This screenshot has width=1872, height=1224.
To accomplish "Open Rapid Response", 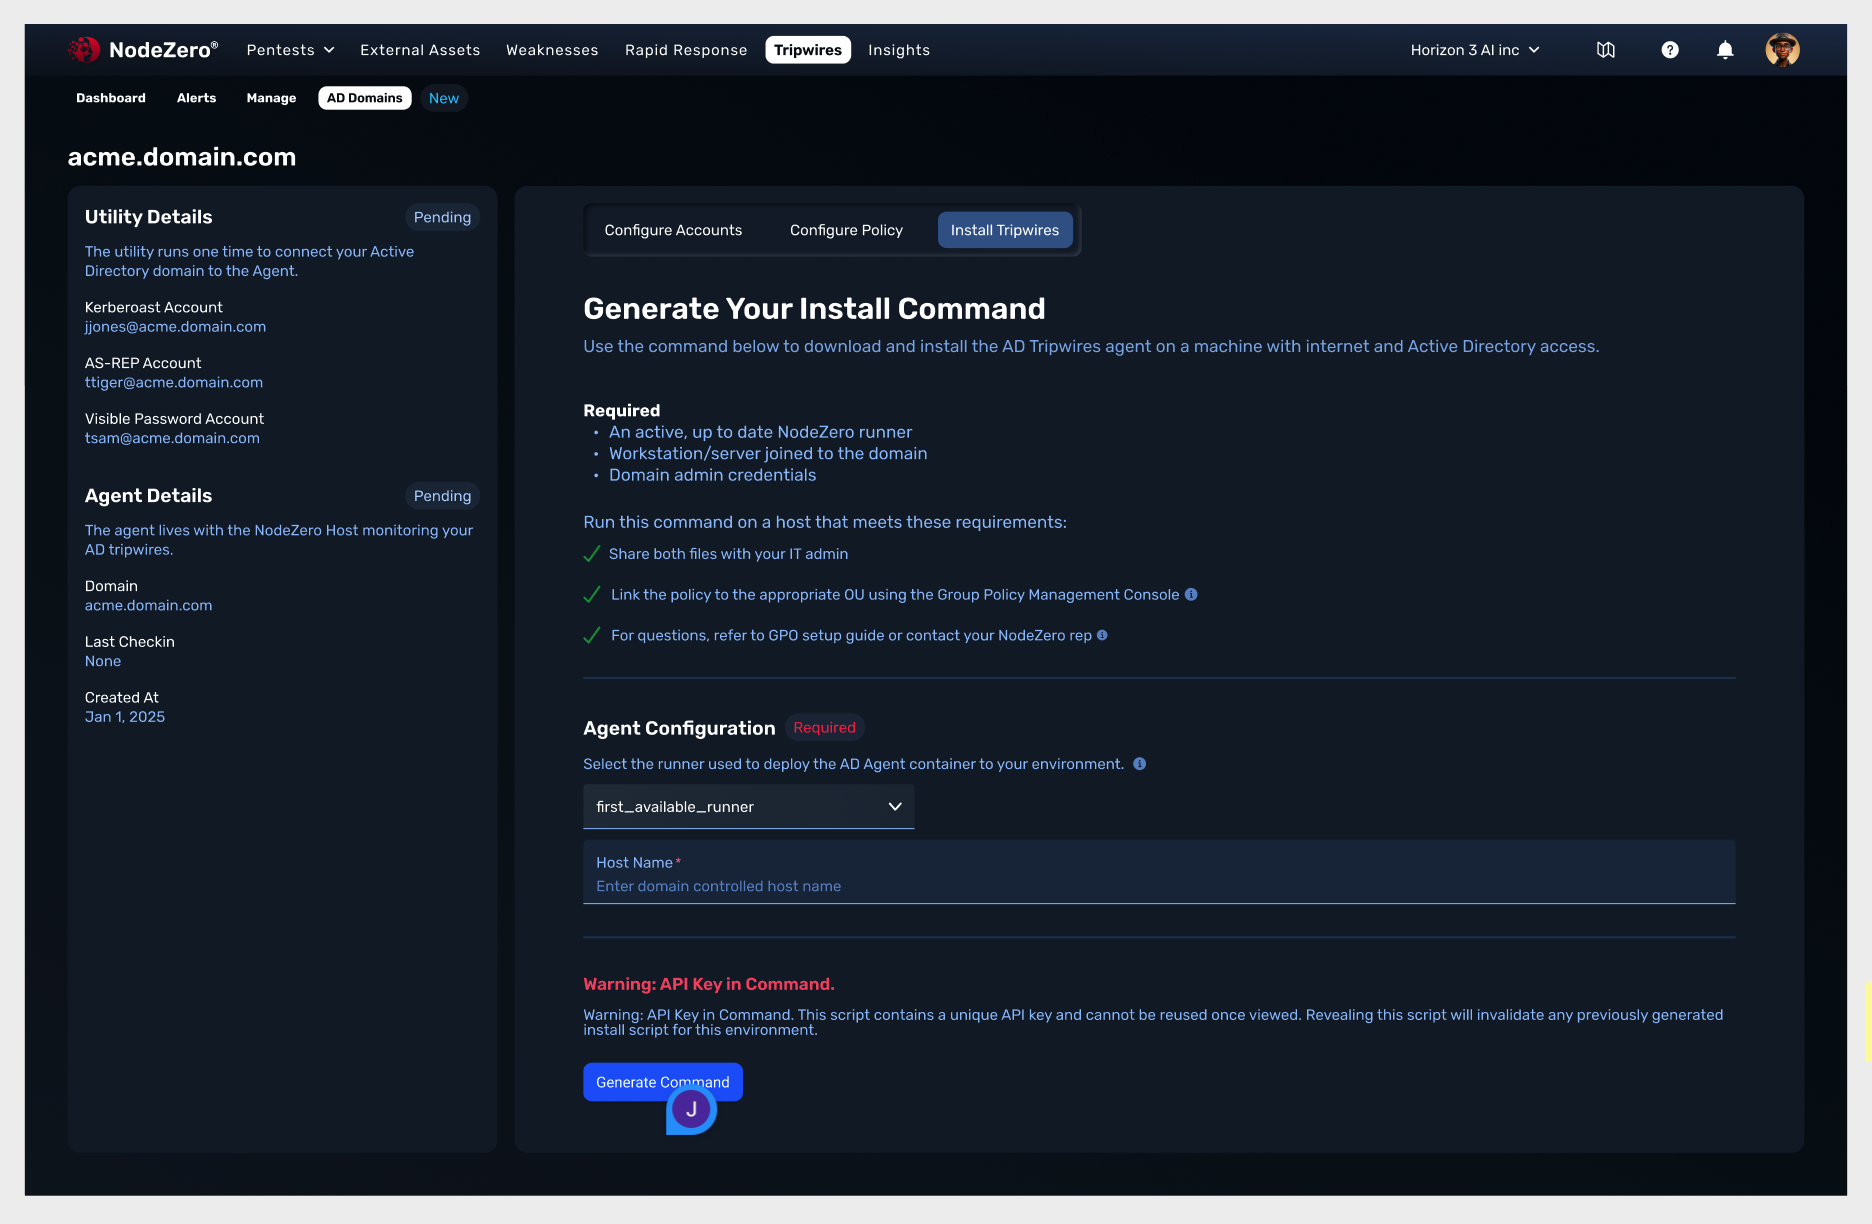I will (686, 50).
